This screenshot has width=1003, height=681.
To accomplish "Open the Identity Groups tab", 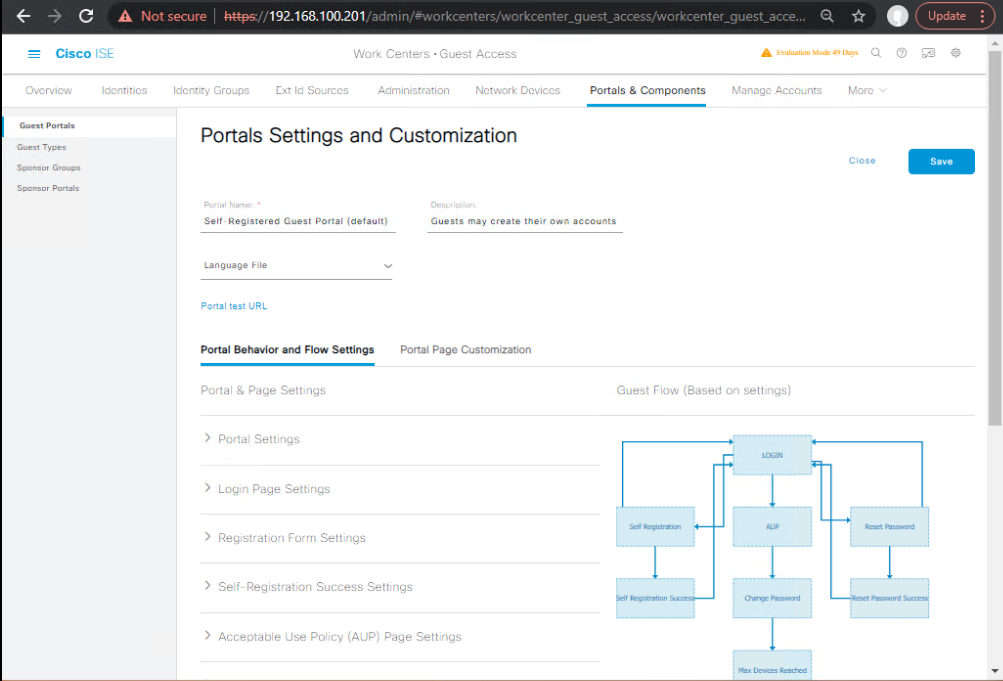I will (x=211, y=91).
